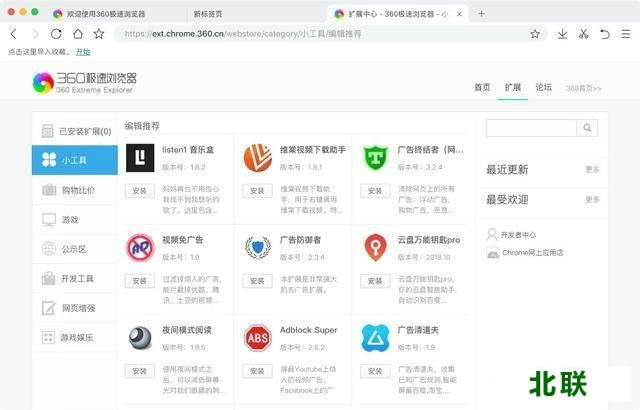Click the 夜间模式阅读 sphere icon
The image size is (640, 410).
tap(140, 338)
